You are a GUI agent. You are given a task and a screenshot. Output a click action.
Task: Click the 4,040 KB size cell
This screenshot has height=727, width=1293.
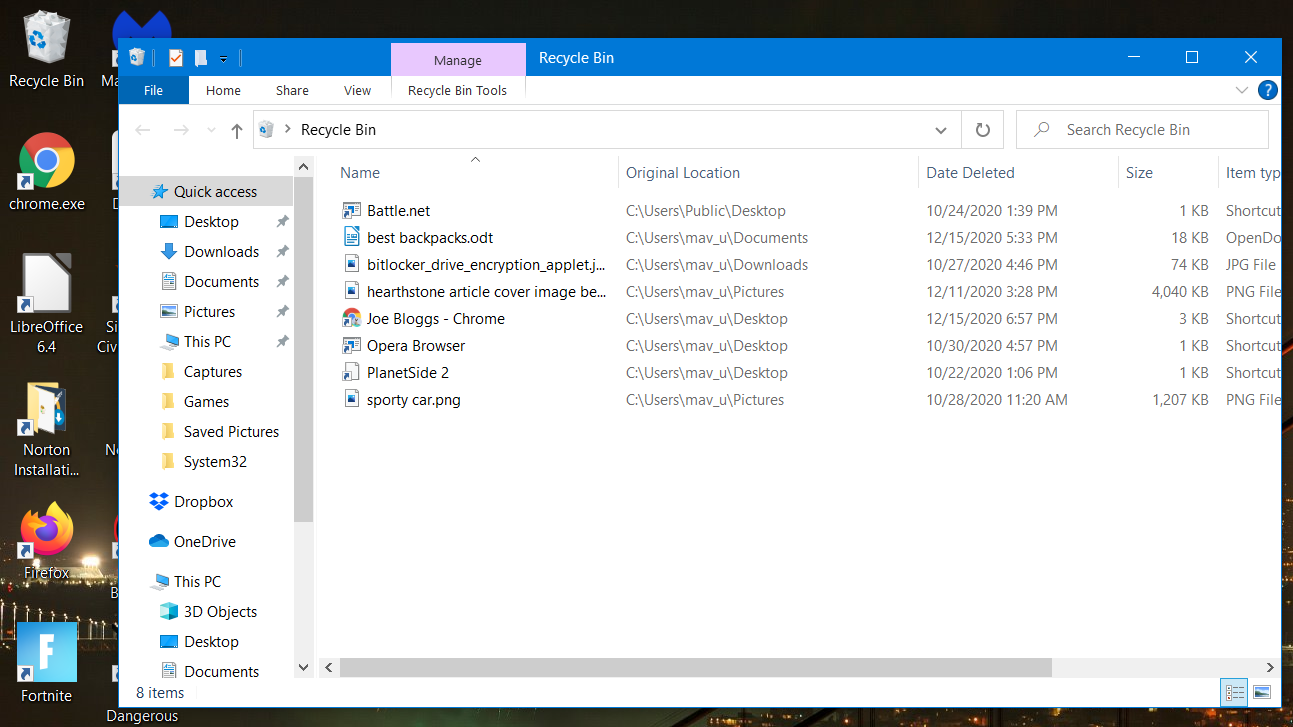click(1180, 292)
